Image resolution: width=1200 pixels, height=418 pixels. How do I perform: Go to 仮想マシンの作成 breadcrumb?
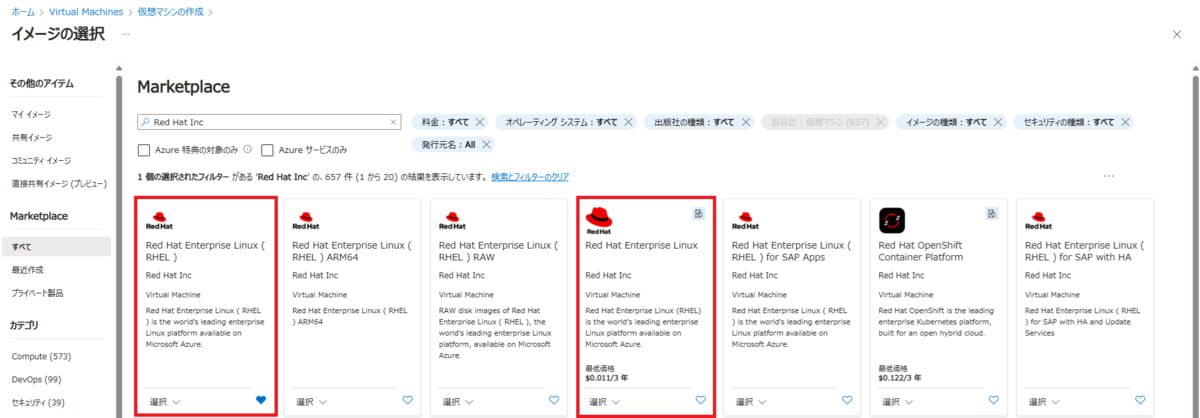coord(171,11)
